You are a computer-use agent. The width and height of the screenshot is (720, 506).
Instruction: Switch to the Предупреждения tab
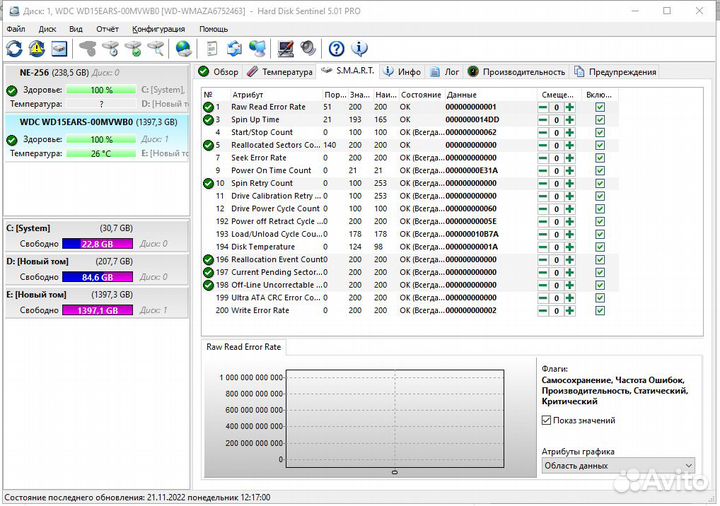[615, 72]
